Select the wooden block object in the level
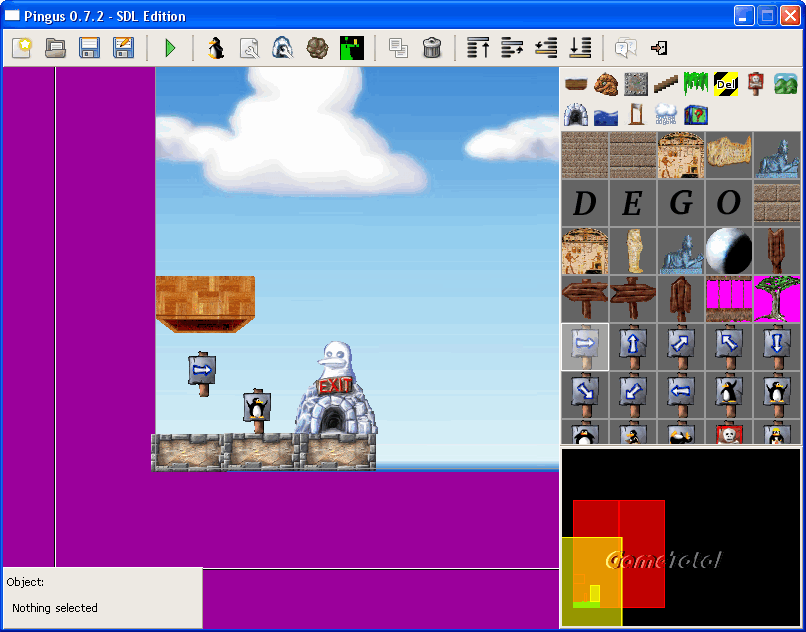Viewport: 806px width, 632px height. click(205, 304)
